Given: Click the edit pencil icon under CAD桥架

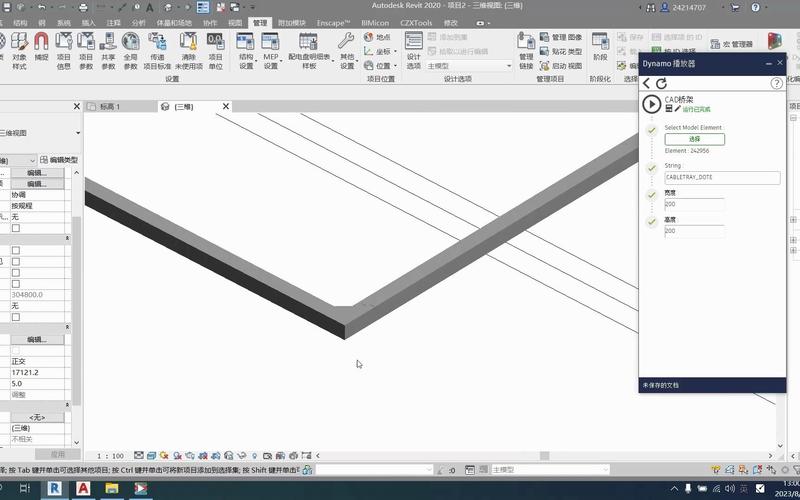Looking at the screenshot, I should [678, 109].
